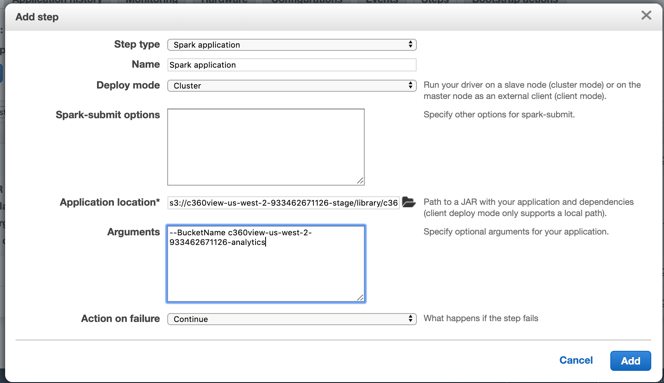Click the 'Specify optional arguments for your application.' text

point(516,232)
